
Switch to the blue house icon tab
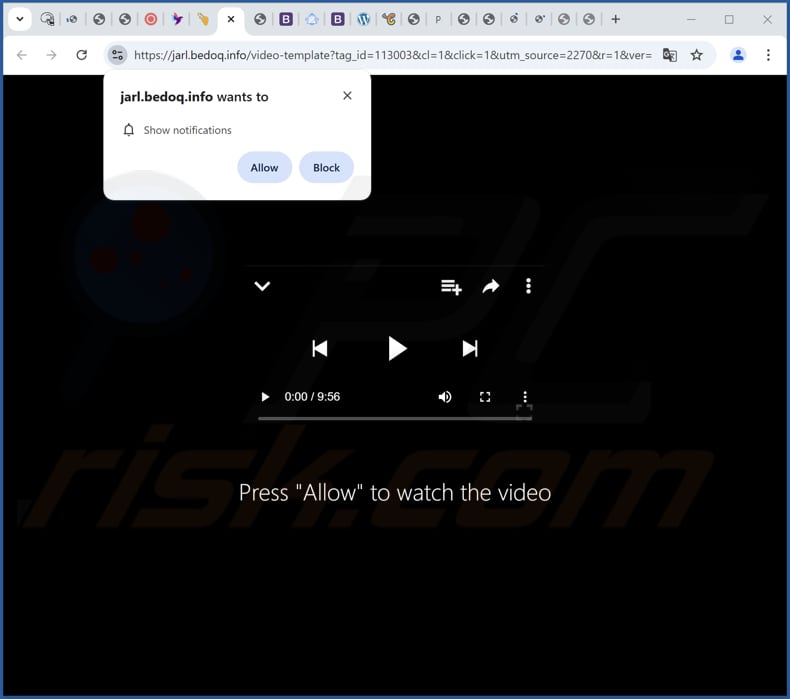click(312, 19)
